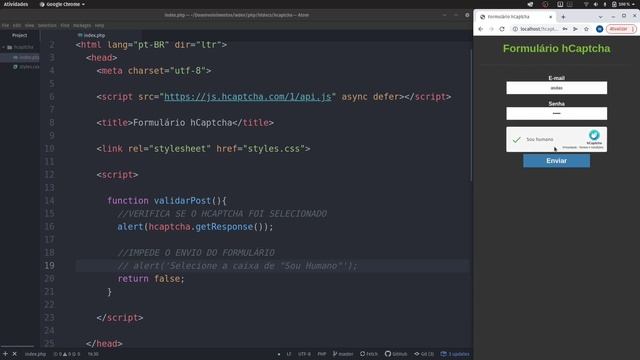Click the index.php file path in status bar
Viewport: 640px width, 360px height.
35,354
